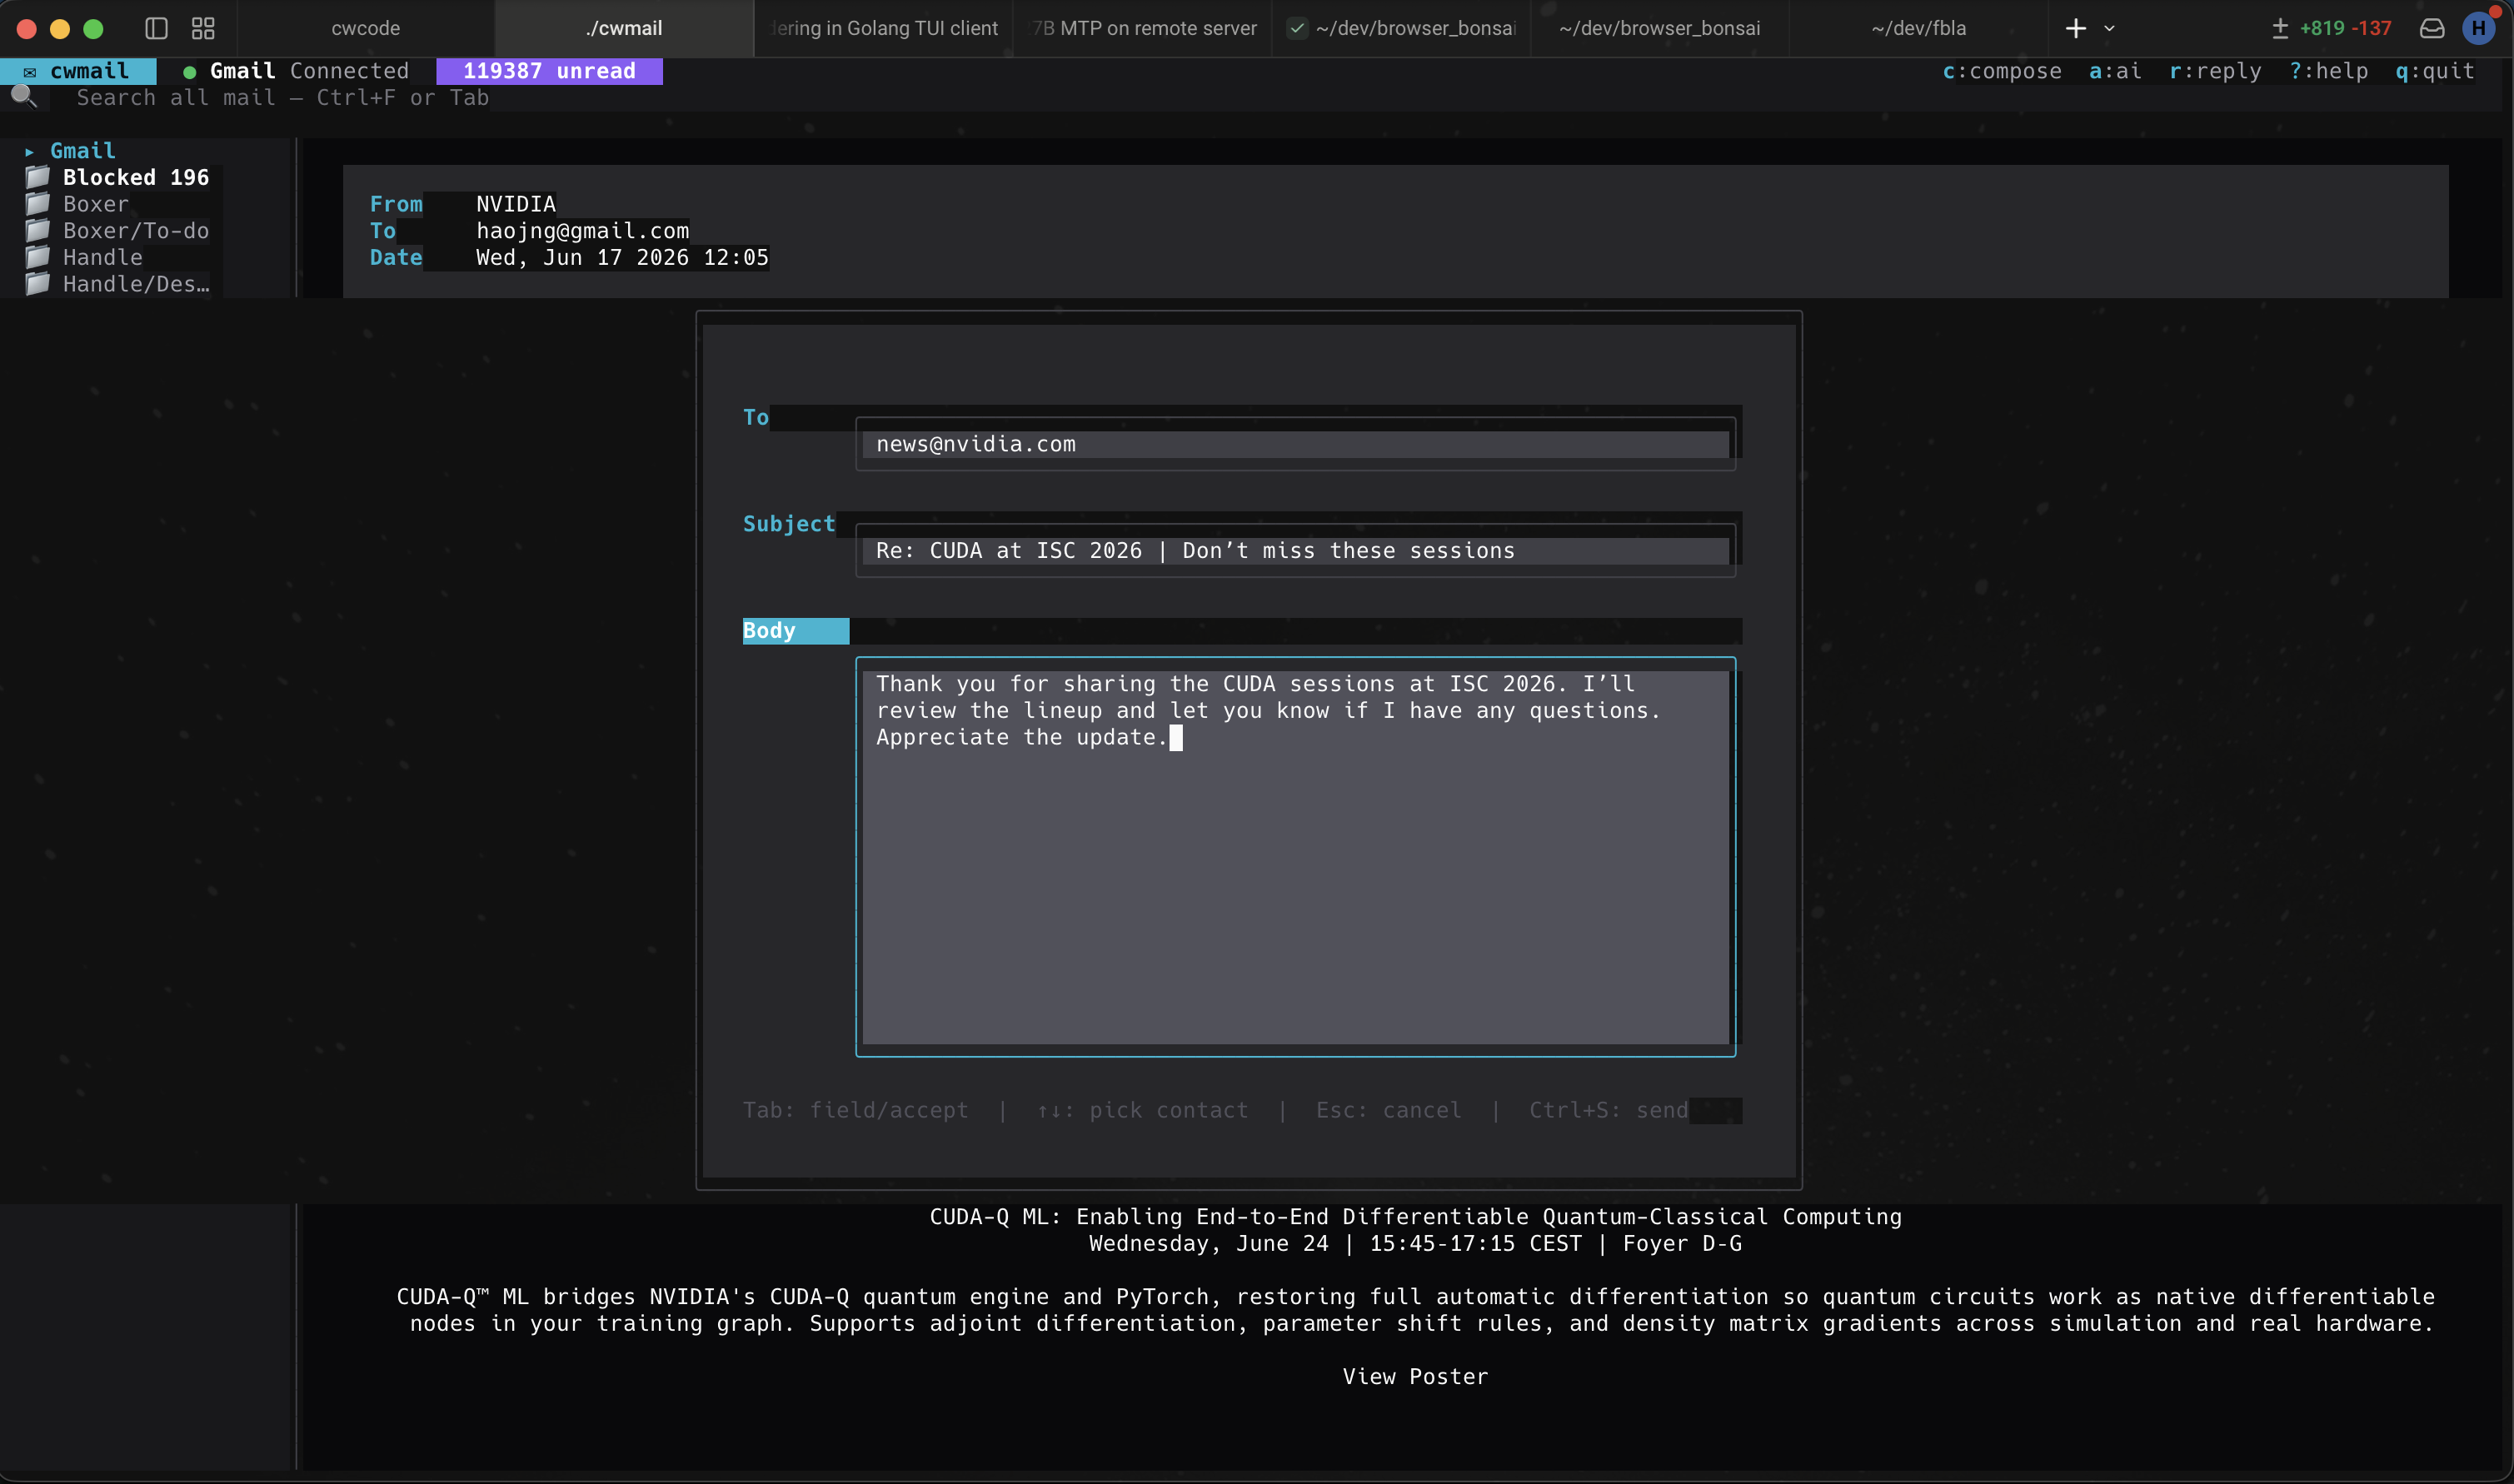Click the ?:help shortcut
The height and width of the screenshot is (1484, 2514).
(2328, 71)
